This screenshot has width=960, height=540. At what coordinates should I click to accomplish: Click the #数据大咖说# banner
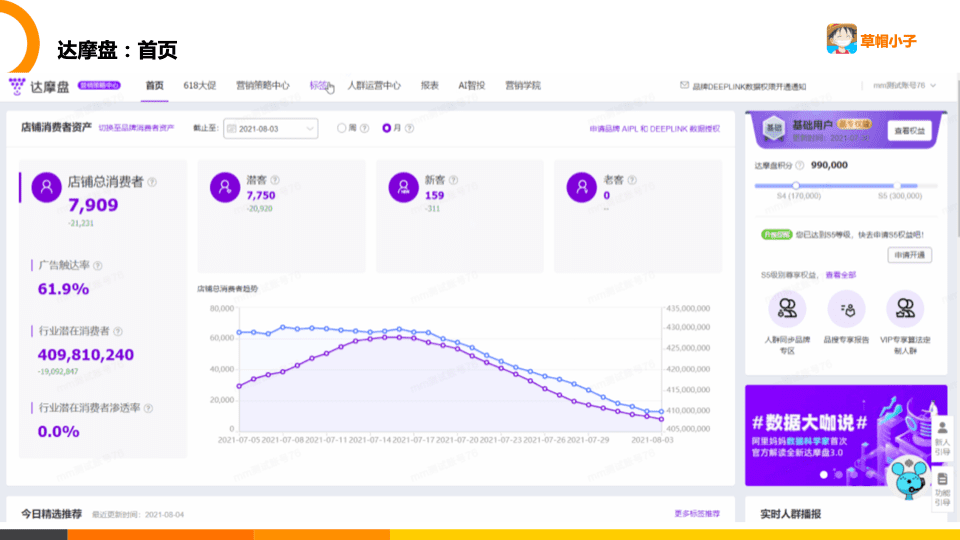[846, 435]
